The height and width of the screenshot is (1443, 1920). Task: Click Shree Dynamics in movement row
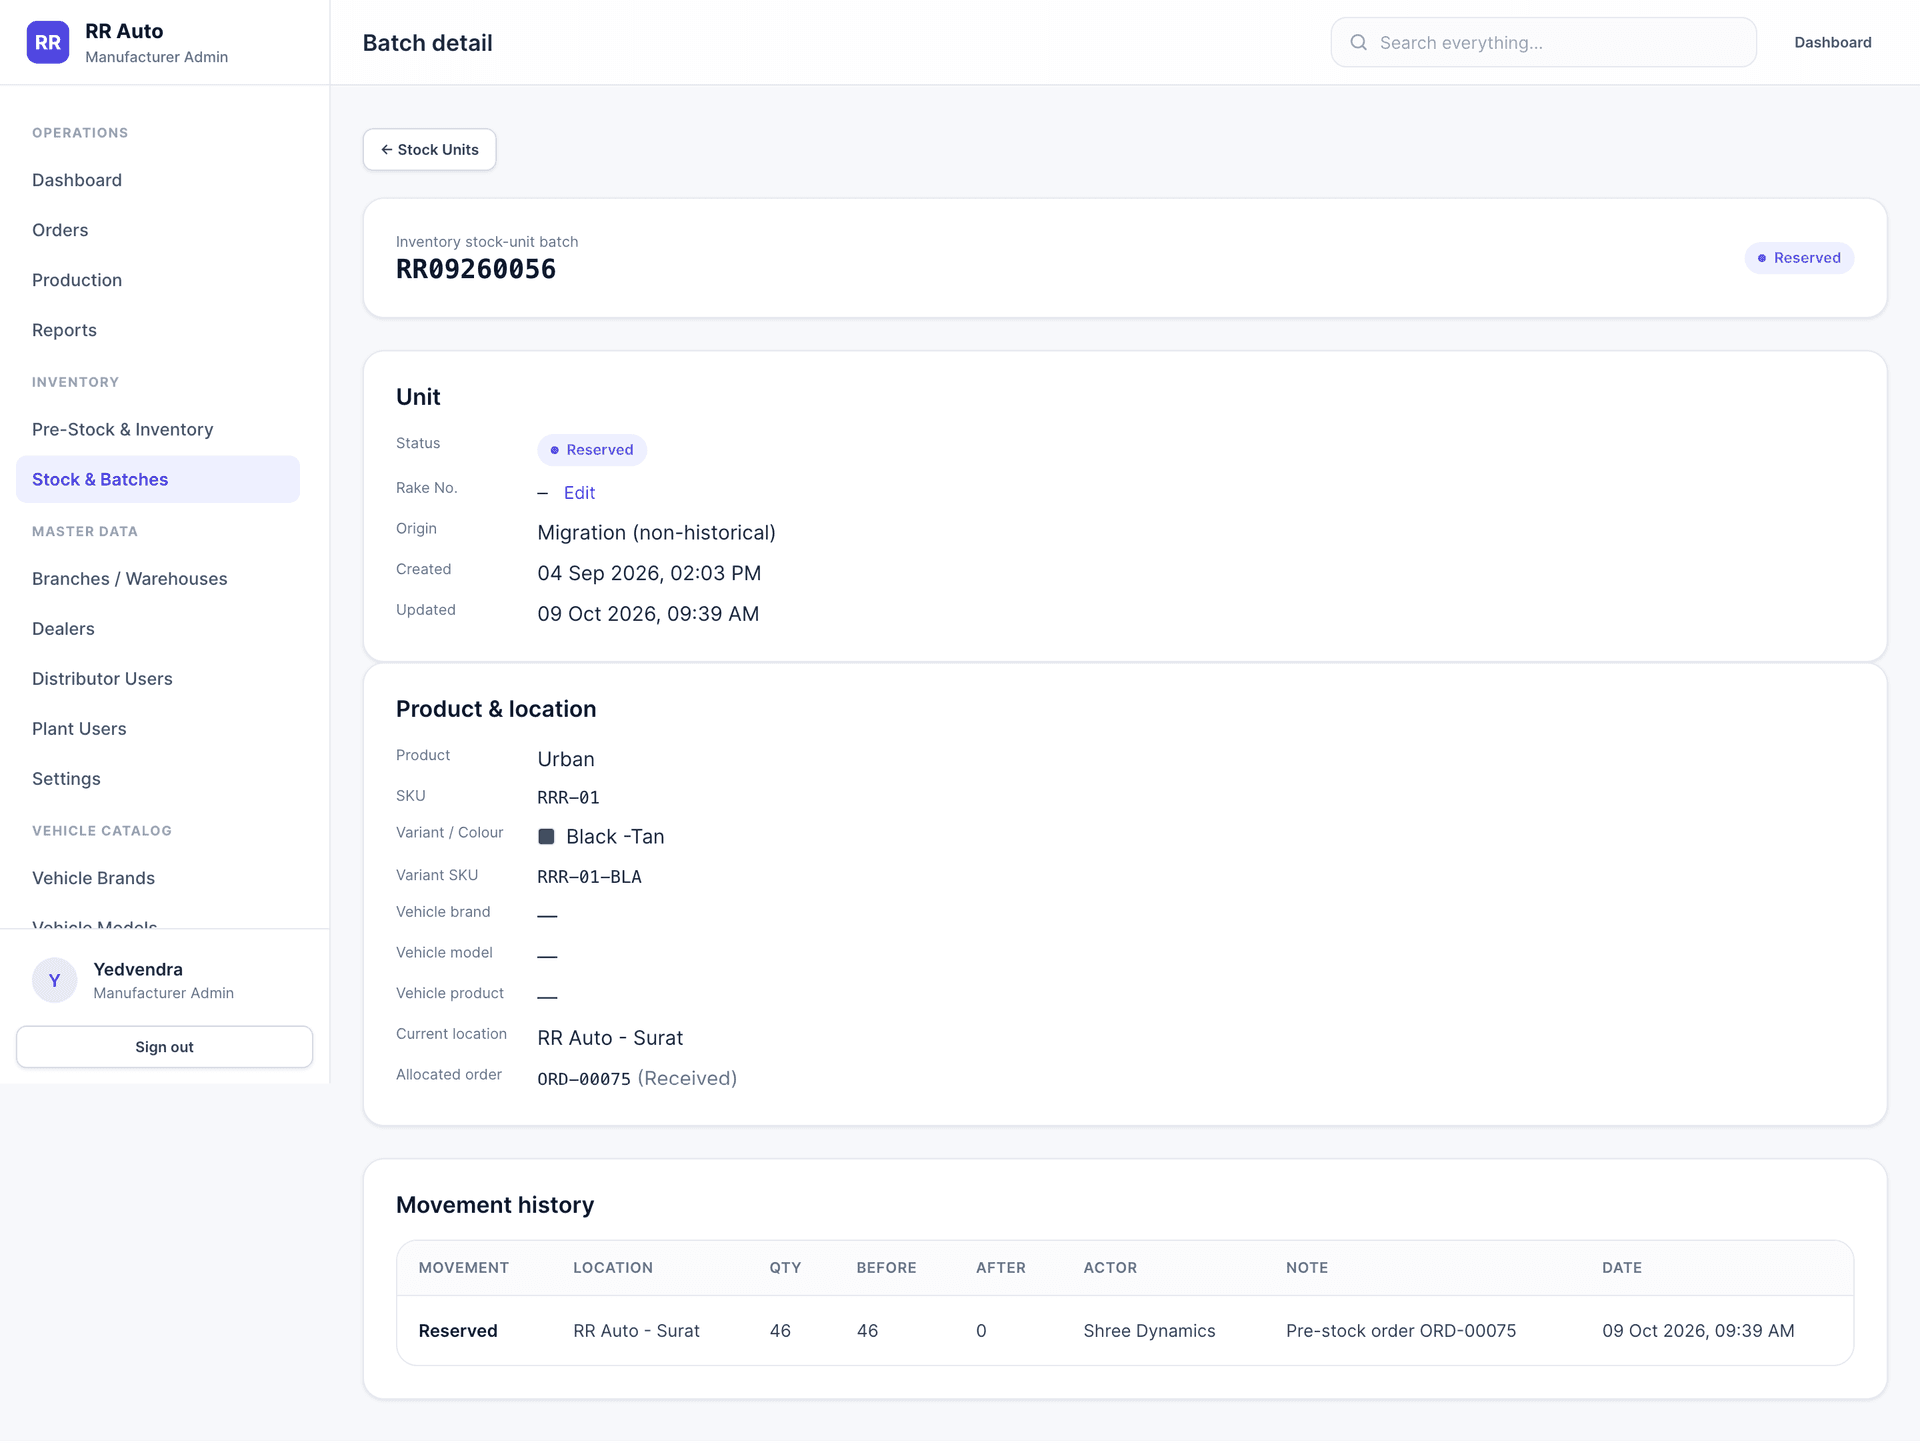point(1149,1331)
